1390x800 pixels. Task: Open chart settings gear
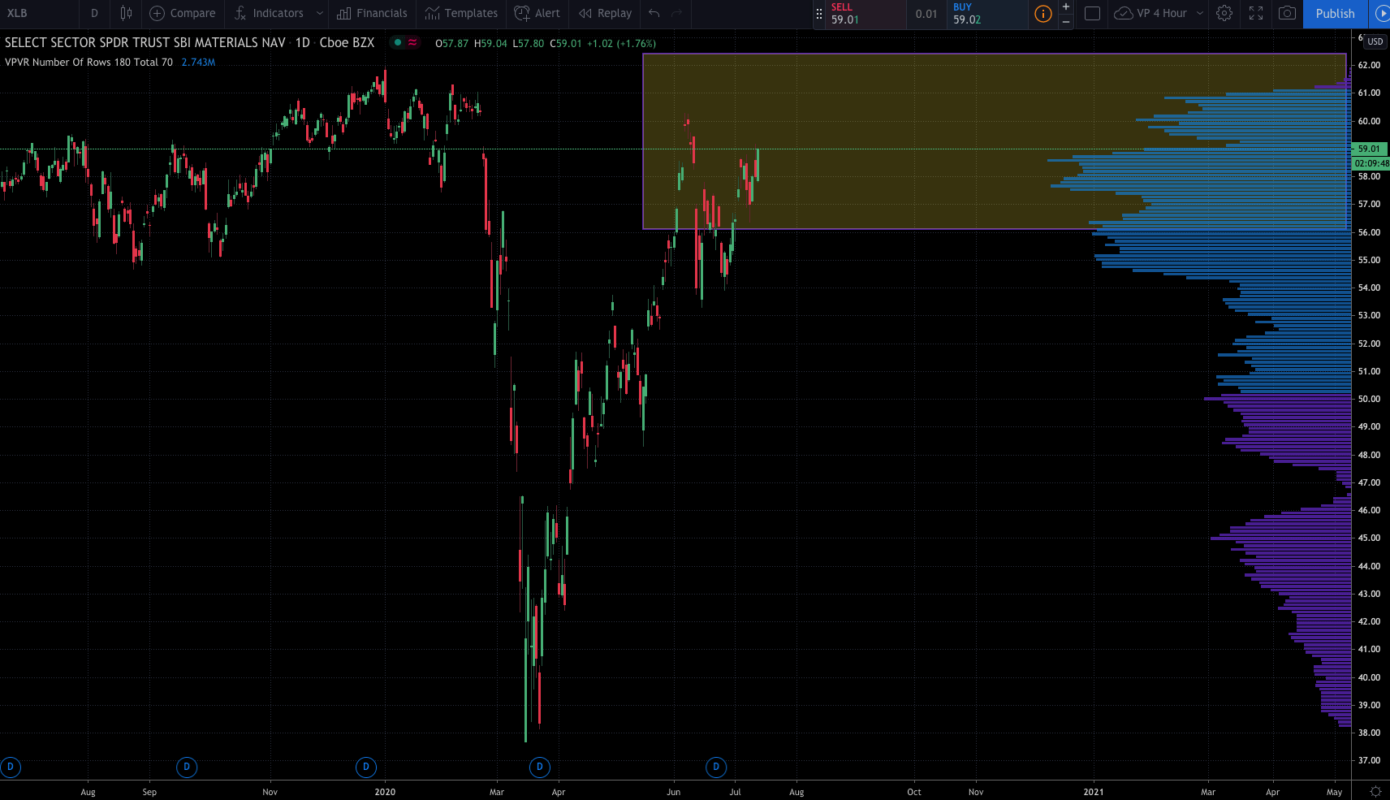coord(1224,13)
